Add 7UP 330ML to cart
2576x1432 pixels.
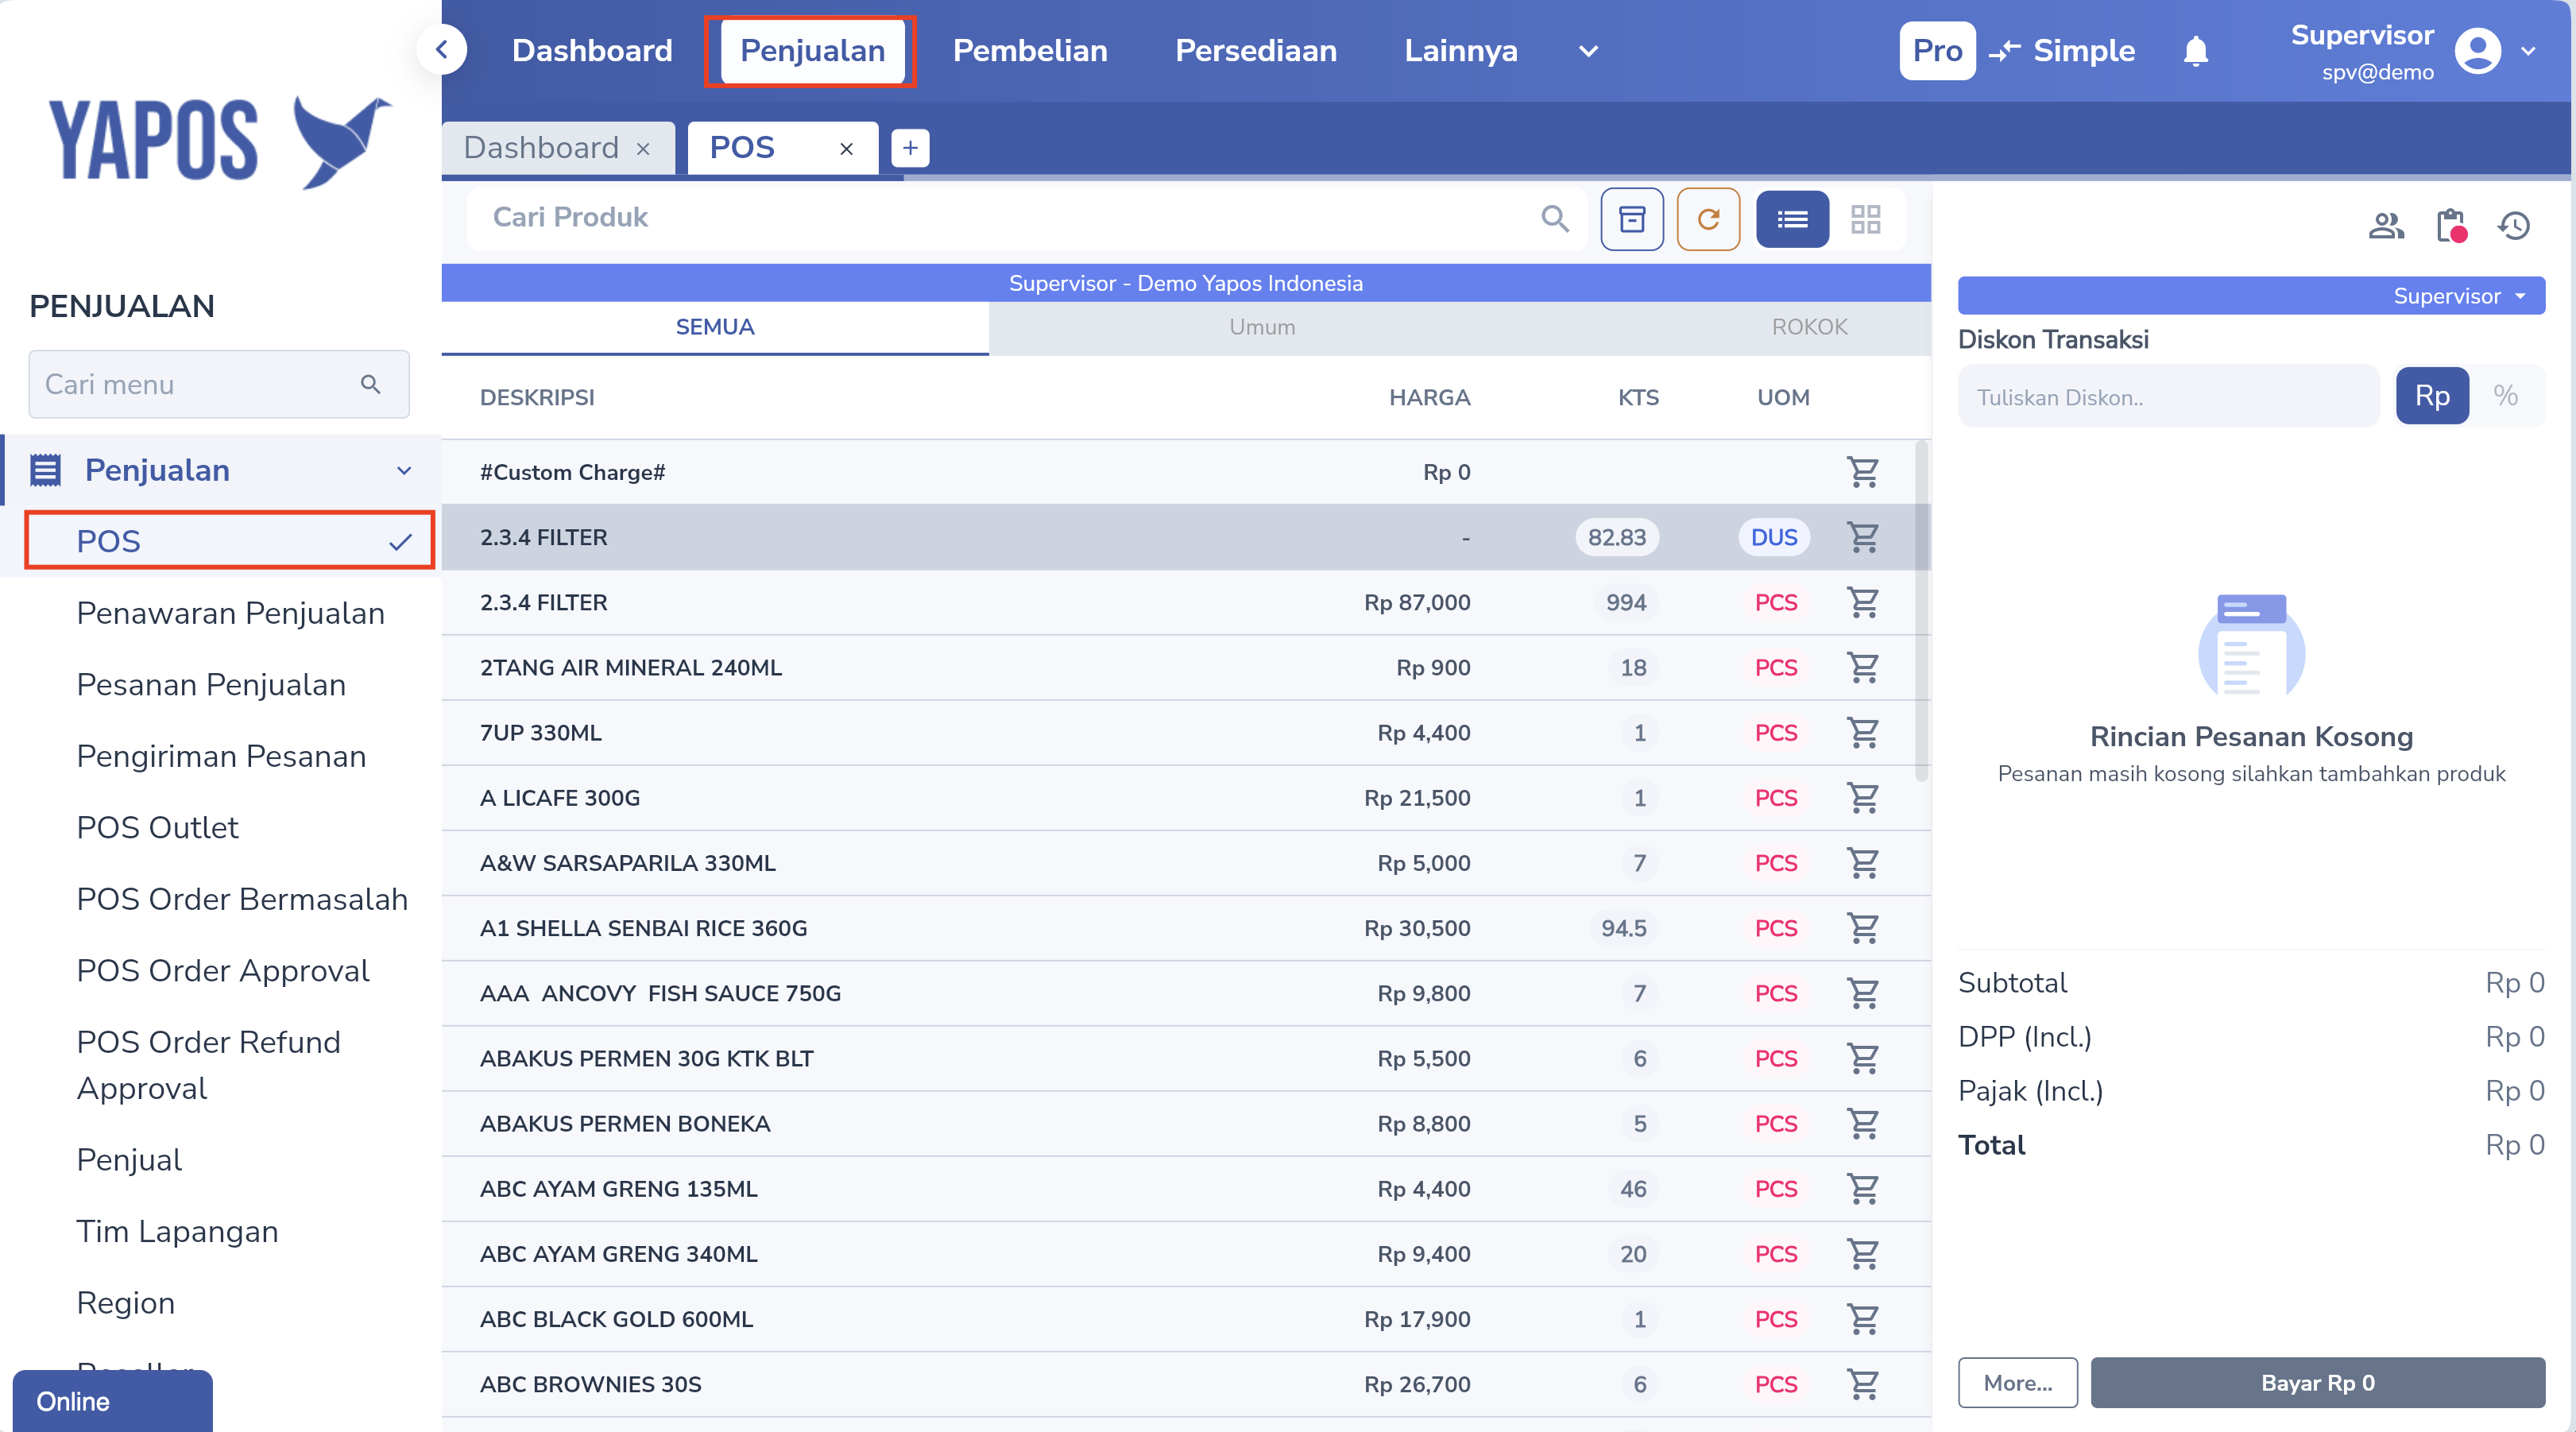tap(1862, 732)
